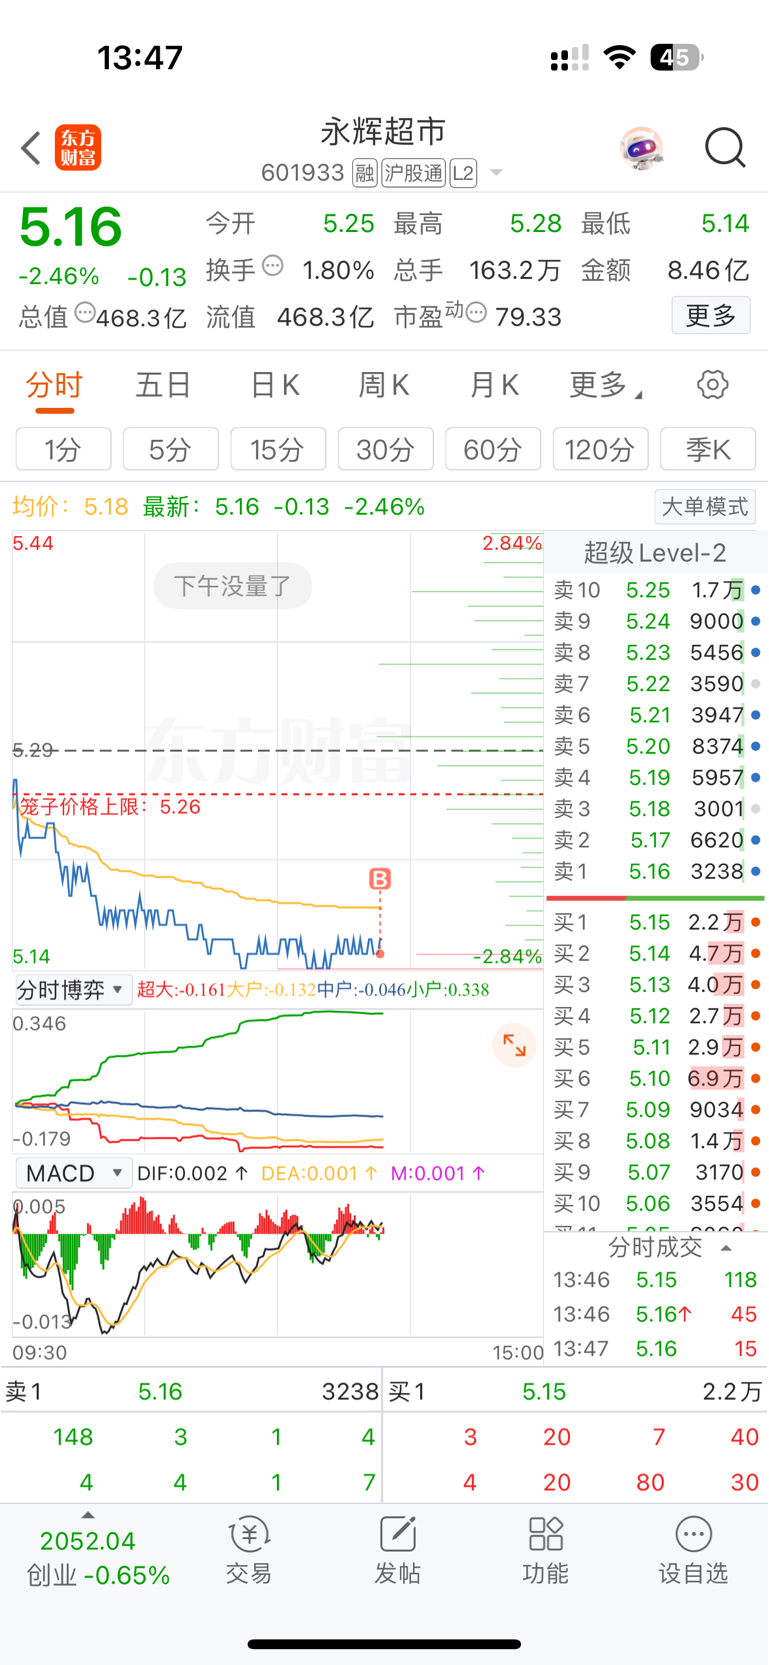
Task: Open the 更多 chart period dropdown
Action: [x=606, y=385]
